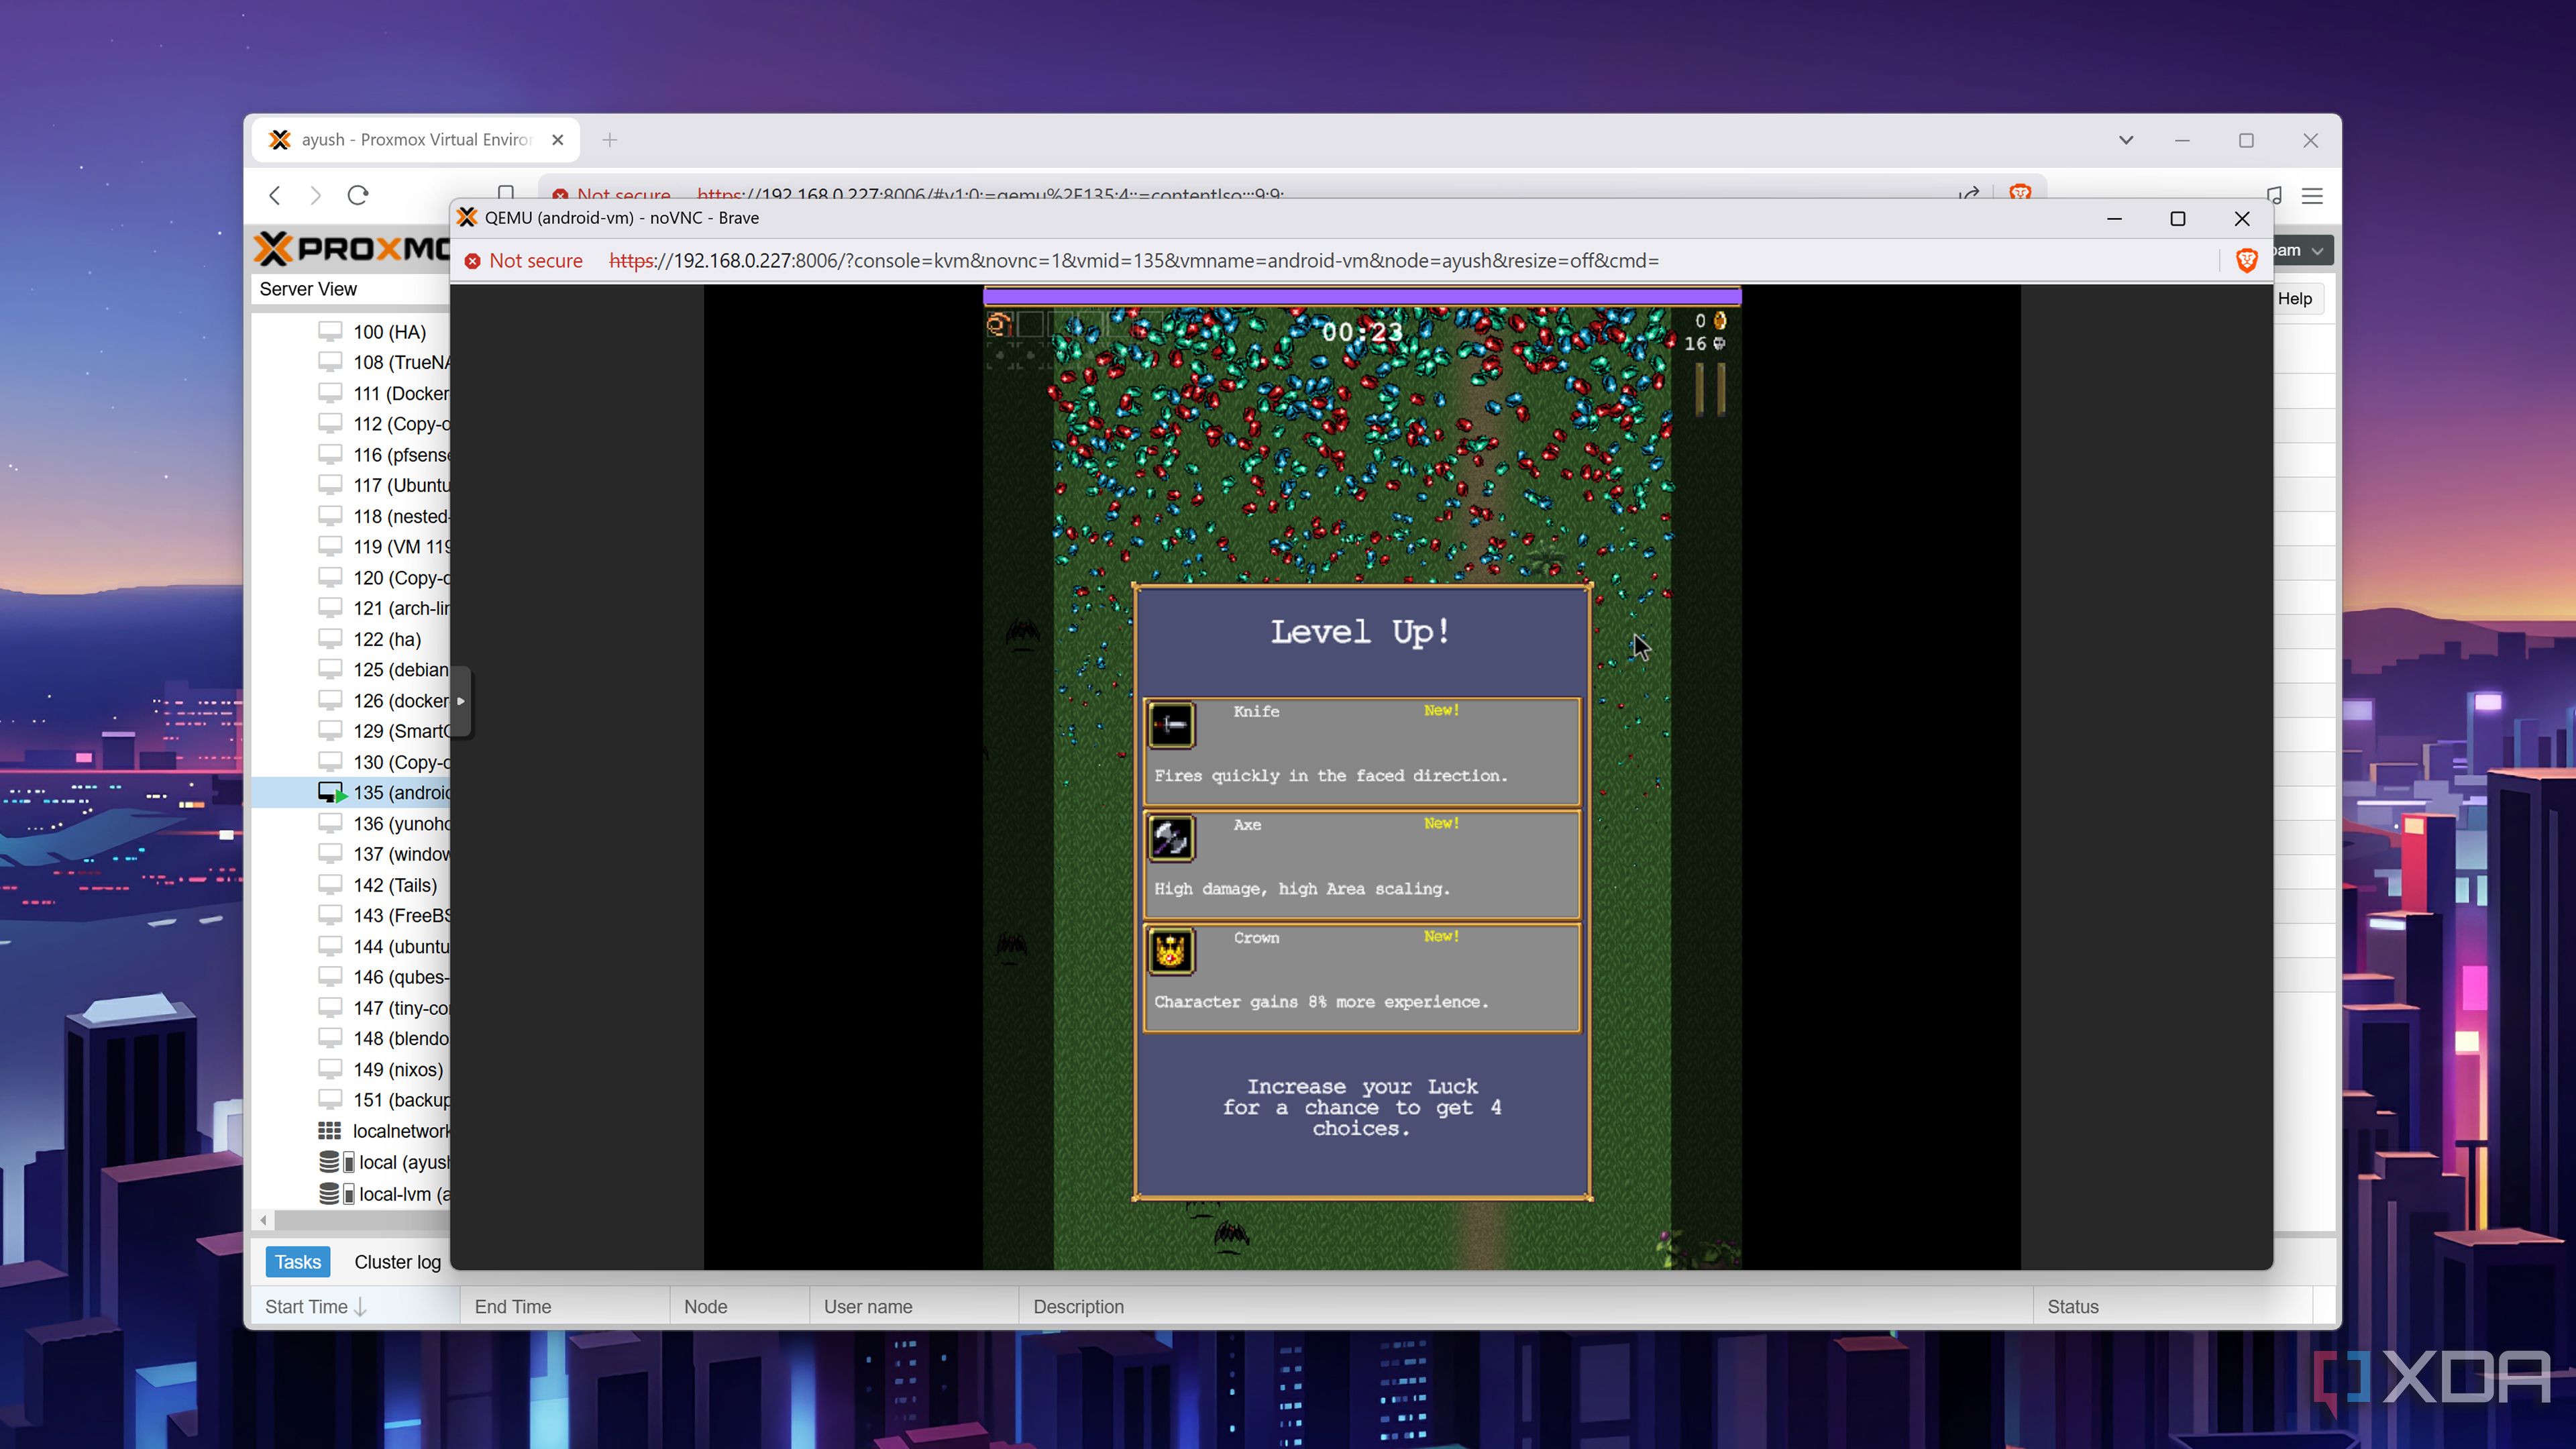Click the Proxmox logo
Image resolution: width=2576 pixels, height=1449 pixels.
click(352, 248)
